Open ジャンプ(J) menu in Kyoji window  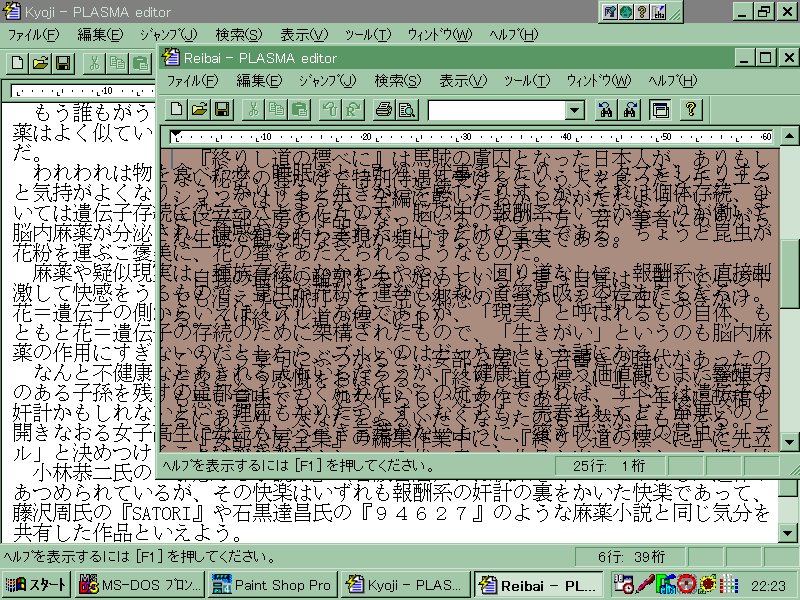pos(168,35)
